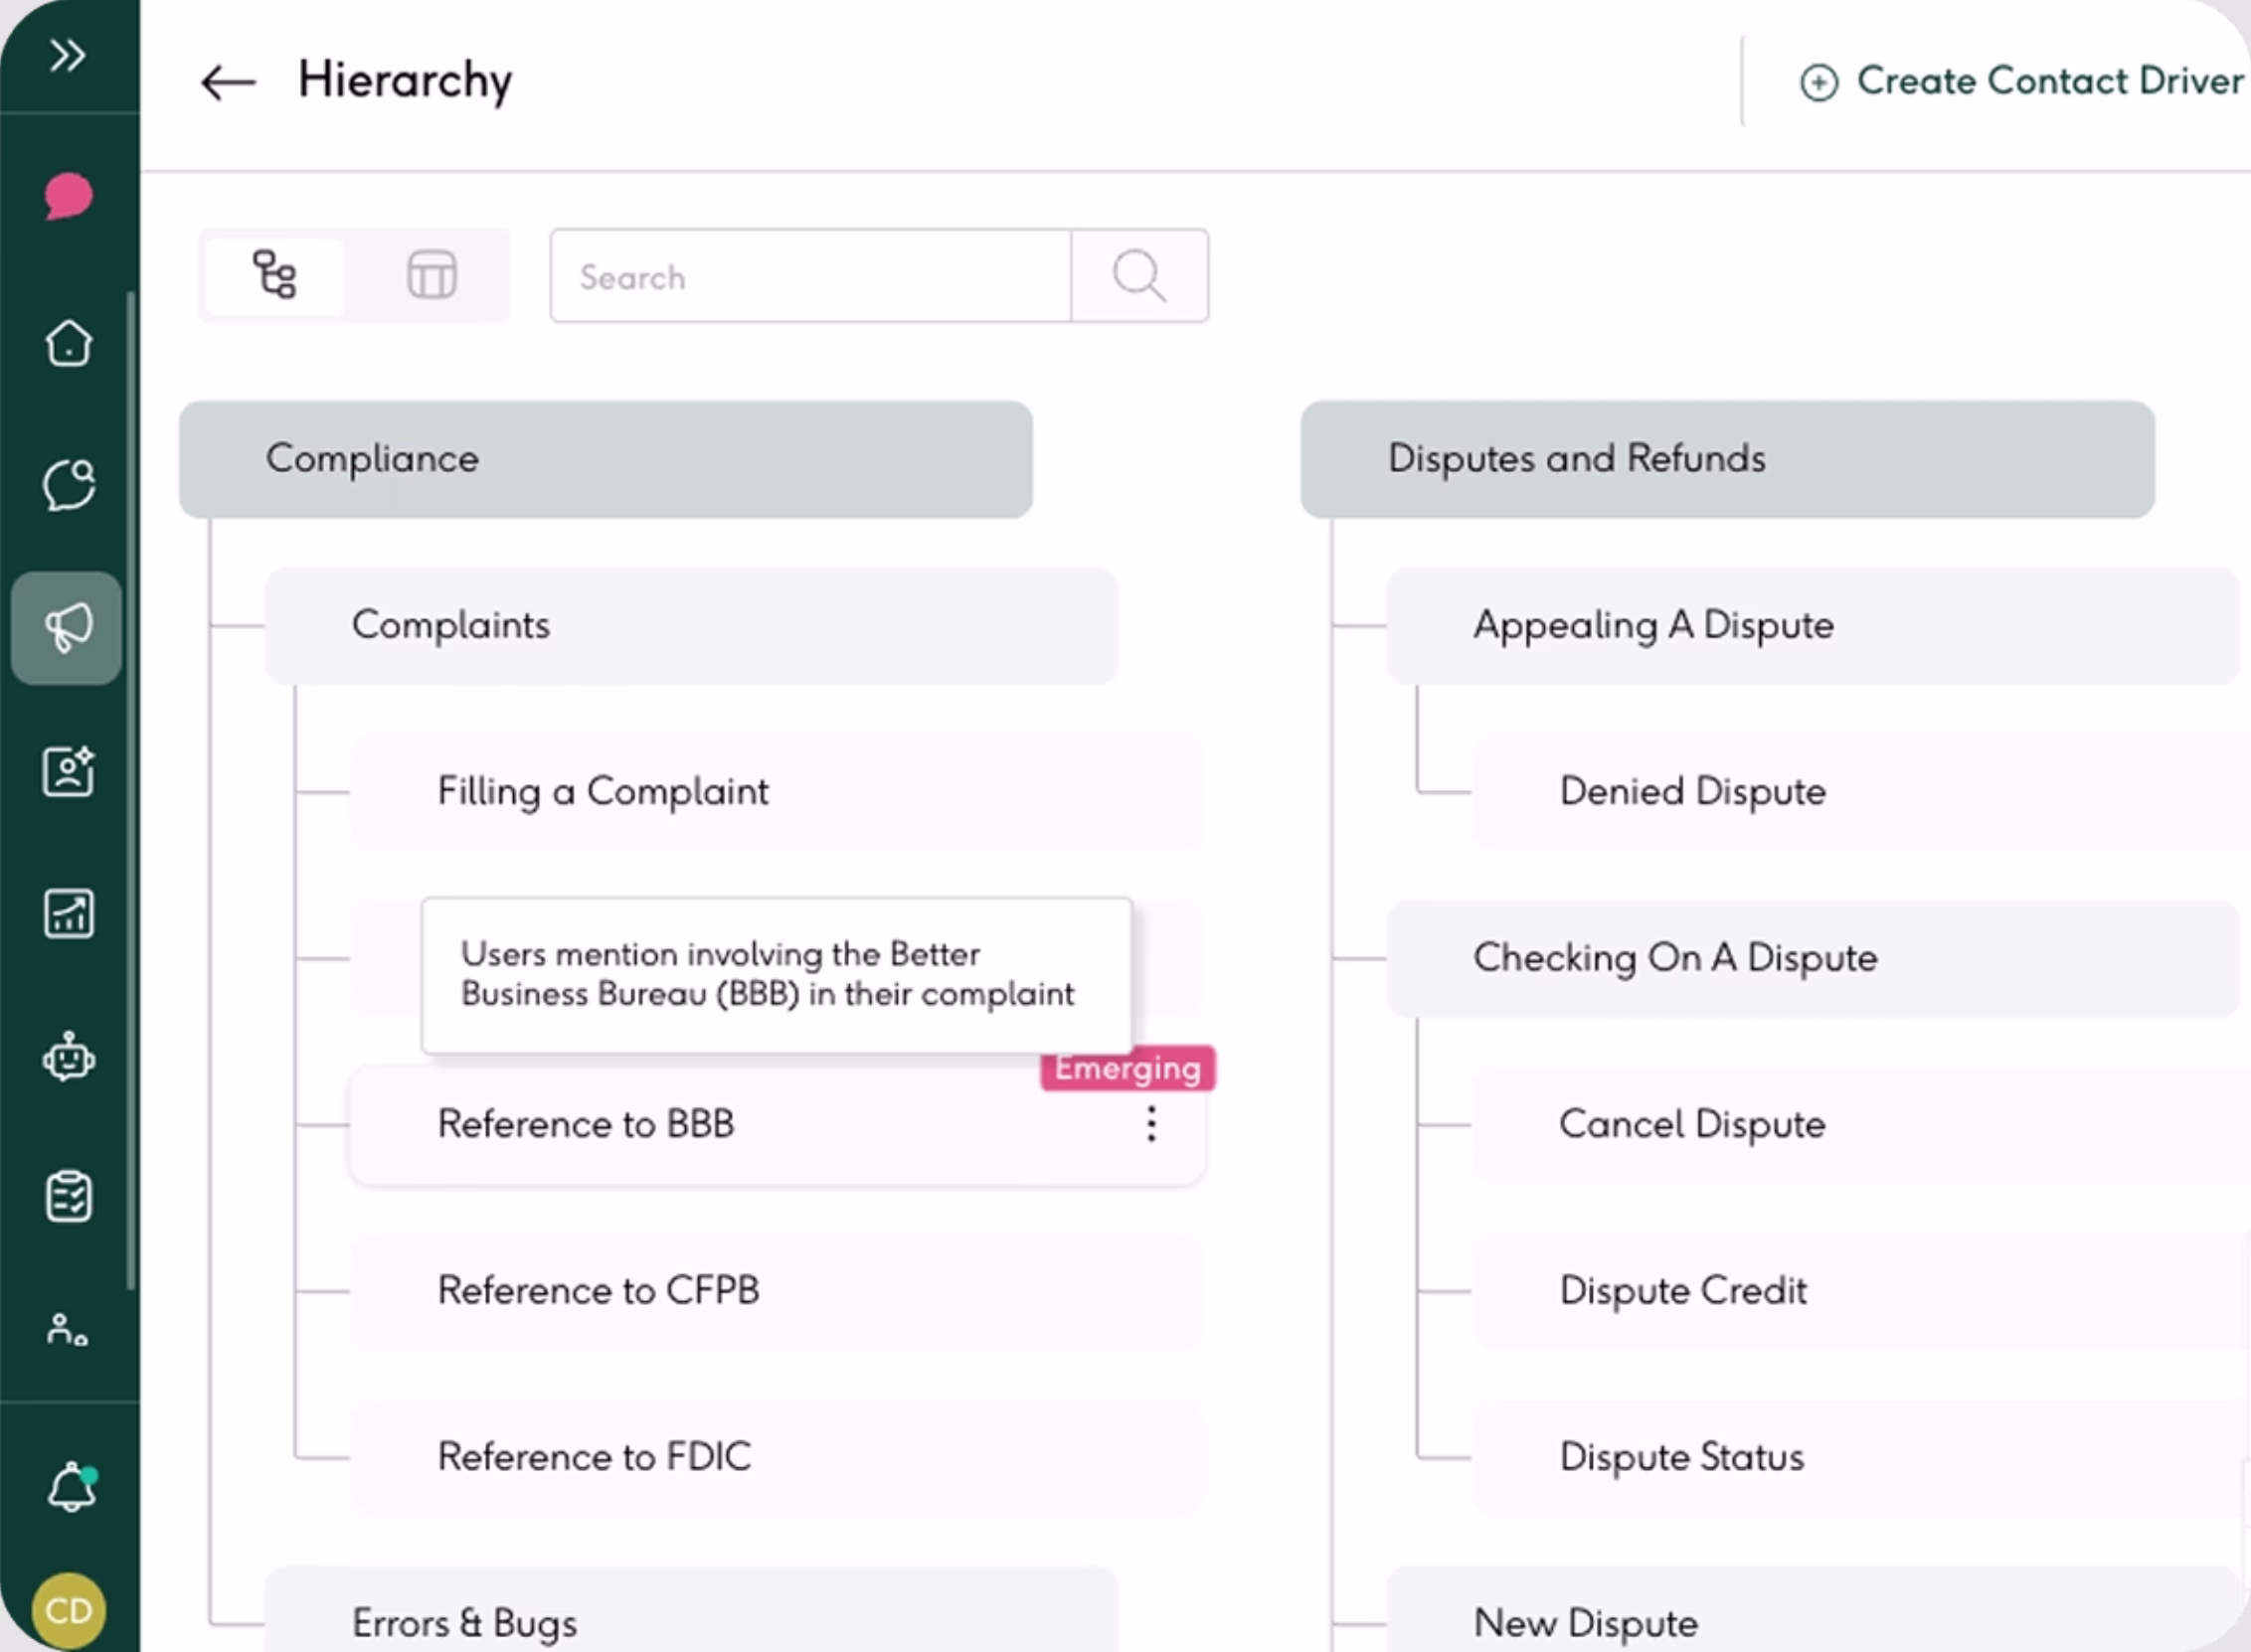The image size is (2251, 1652).
Task: Open the contacts icon with sparkle
Action: click(67, 771)
